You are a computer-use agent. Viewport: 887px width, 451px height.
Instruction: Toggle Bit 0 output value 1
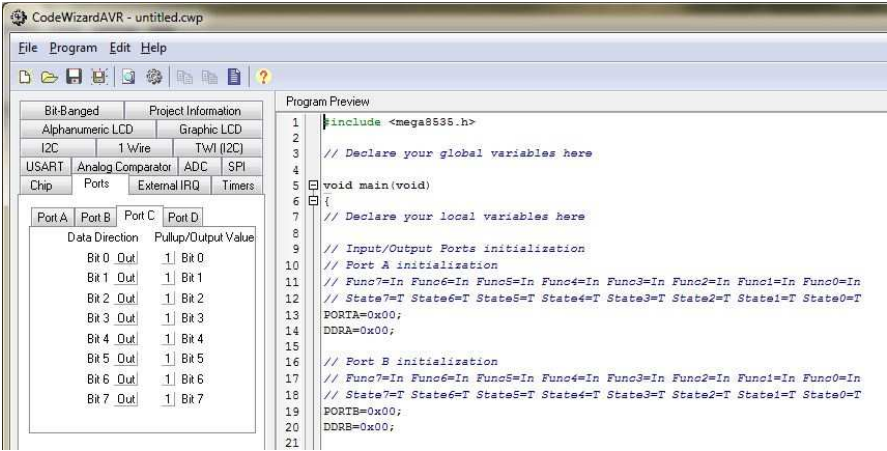tap(168, 258)
